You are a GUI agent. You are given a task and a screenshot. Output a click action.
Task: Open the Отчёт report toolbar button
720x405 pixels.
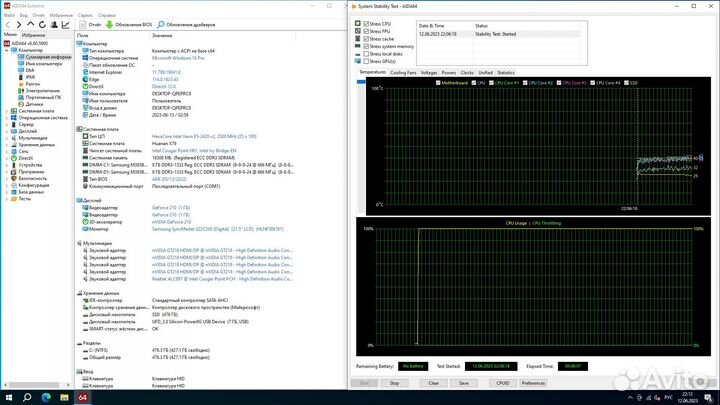coord(90,25)
